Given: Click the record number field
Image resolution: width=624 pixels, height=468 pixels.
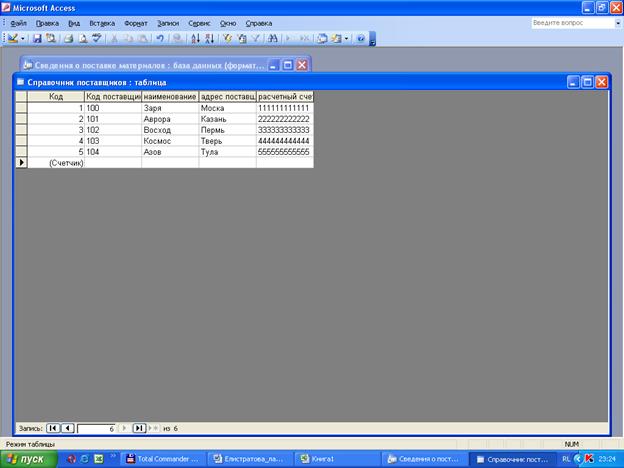Looking at the screenshot, I should (x=97, y=429).
